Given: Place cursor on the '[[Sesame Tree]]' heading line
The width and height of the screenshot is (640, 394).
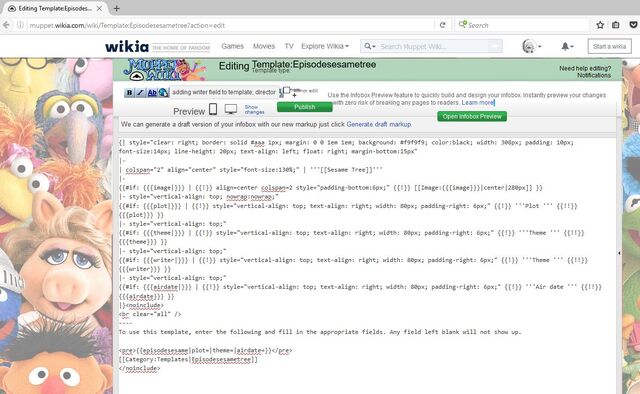Looking at the screenshot, I should [251, 169].
